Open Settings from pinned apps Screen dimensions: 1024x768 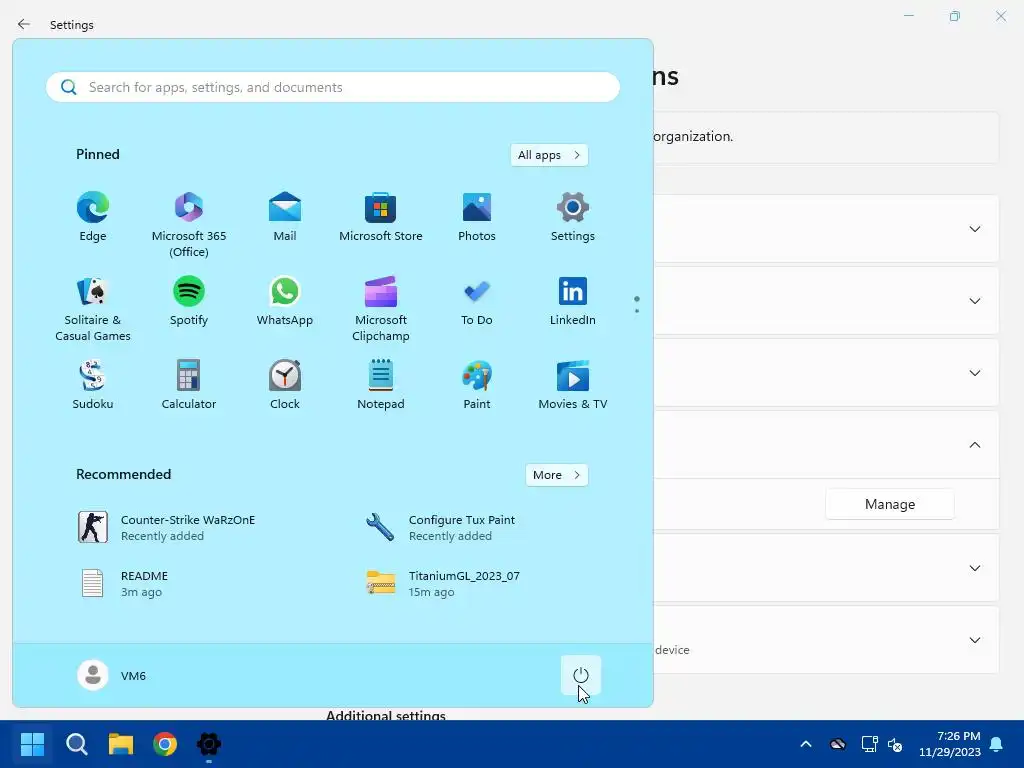pos(573,217)
